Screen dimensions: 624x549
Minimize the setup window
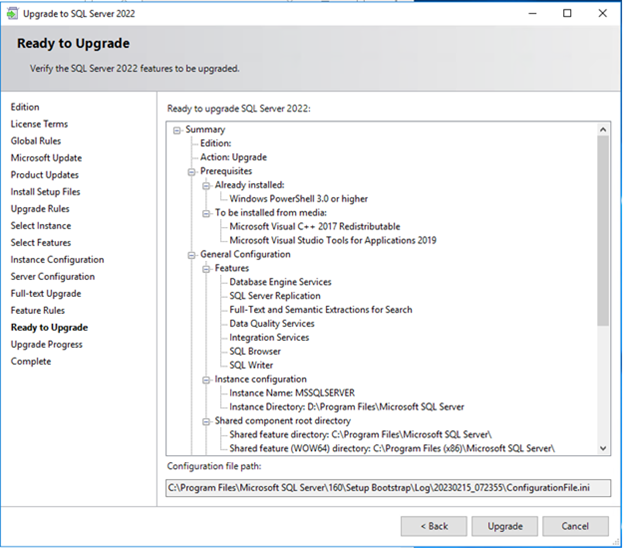(x=532, y=14)
